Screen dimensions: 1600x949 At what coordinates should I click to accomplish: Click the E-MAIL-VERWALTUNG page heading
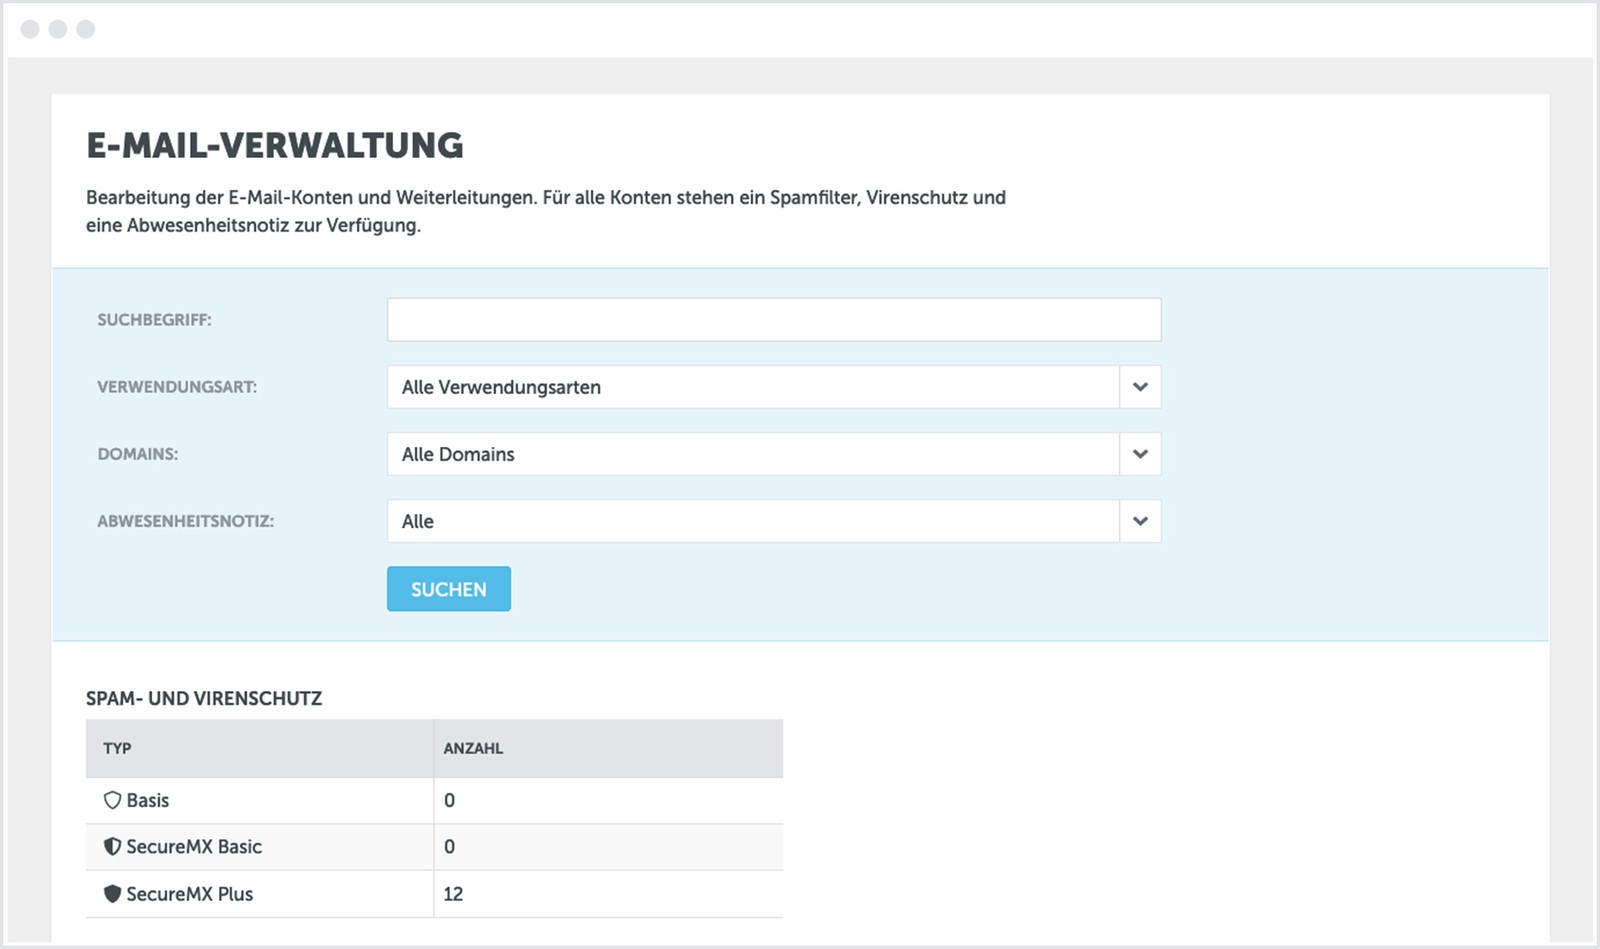(x=275, y=146)
